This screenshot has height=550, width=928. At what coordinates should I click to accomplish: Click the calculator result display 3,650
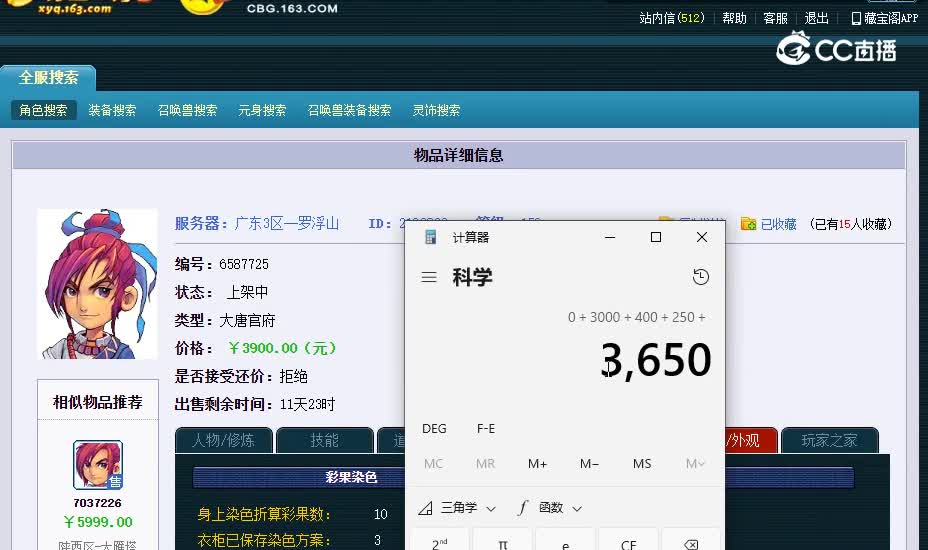(x=656, y=360)
